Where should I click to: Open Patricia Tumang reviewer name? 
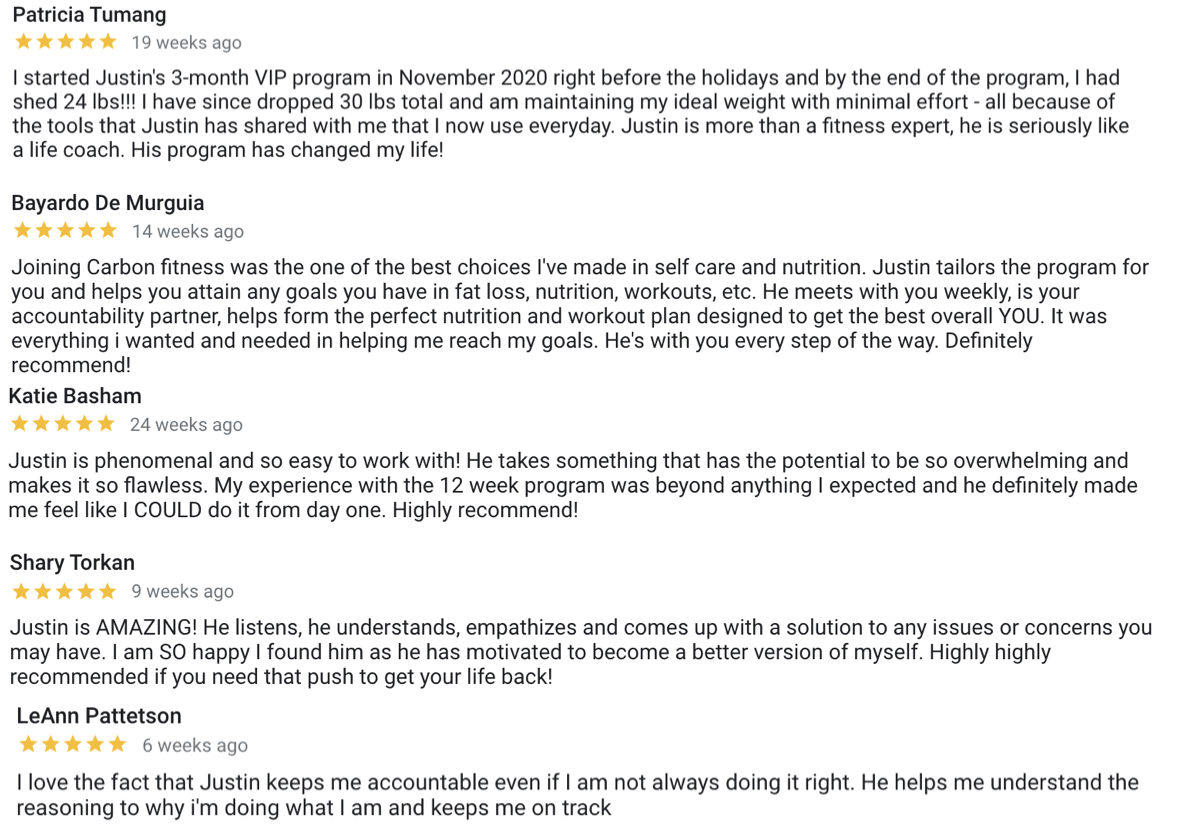tap(89, 14)
